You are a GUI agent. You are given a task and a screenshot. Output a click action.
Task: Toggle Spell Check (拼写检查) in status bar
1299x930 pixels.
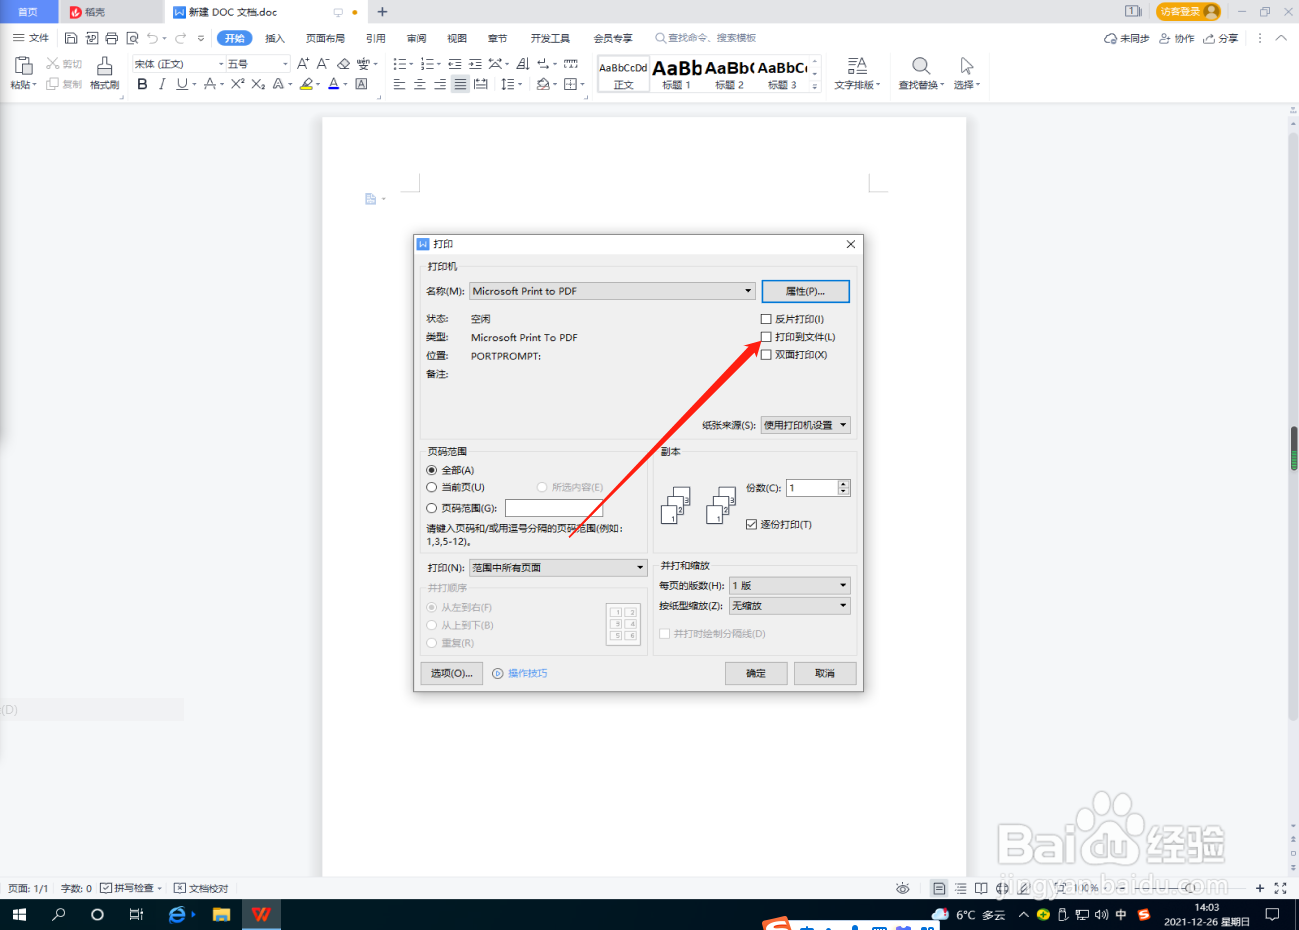point(130,888)
